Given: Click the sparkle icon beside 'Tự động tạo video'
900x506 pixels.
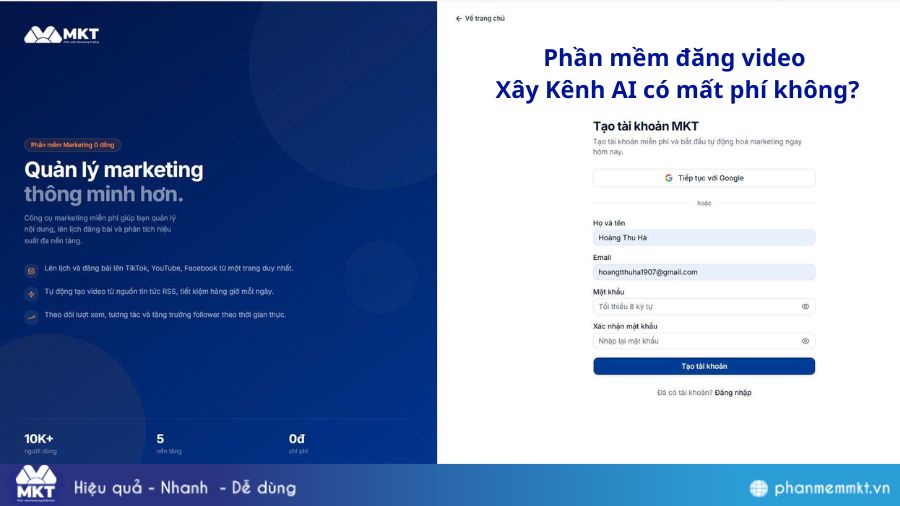Looking at the screenshot, I should [x=32, y=294].
